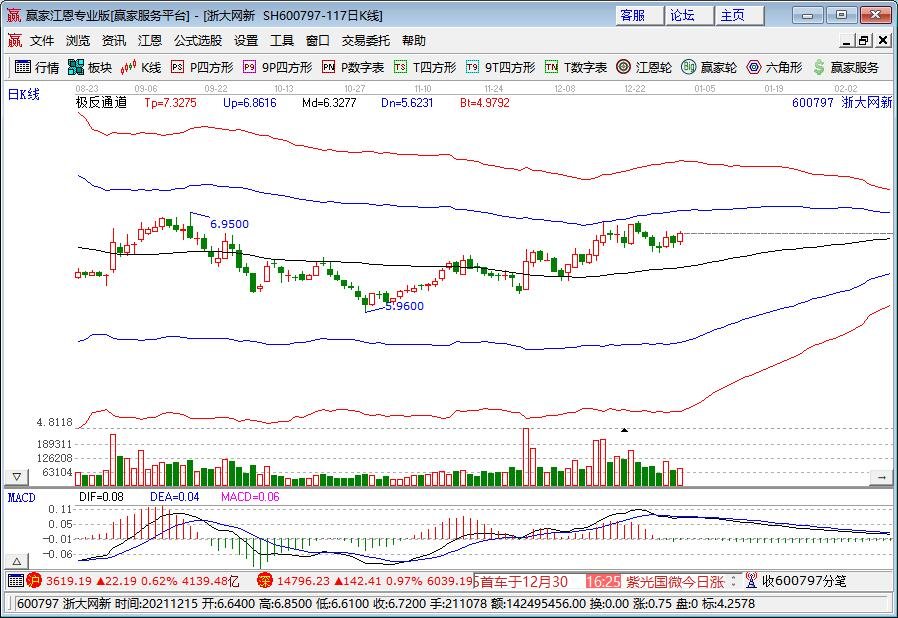Click the right arrow scroll button on volume panel
Screen dimensions: 898x618
click(881, 477)
